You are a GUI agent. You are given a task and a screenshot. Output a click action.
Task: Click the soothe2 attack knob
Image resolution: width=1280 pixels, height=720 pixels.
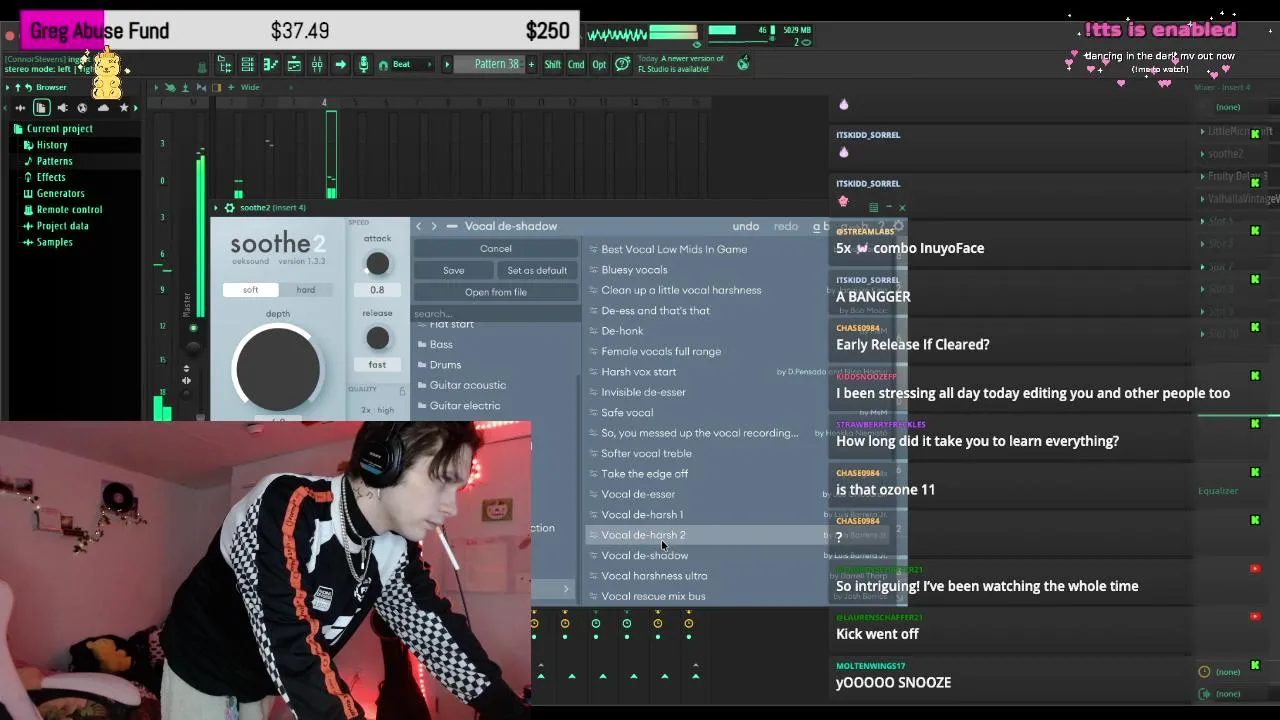(x=377, y=264)
